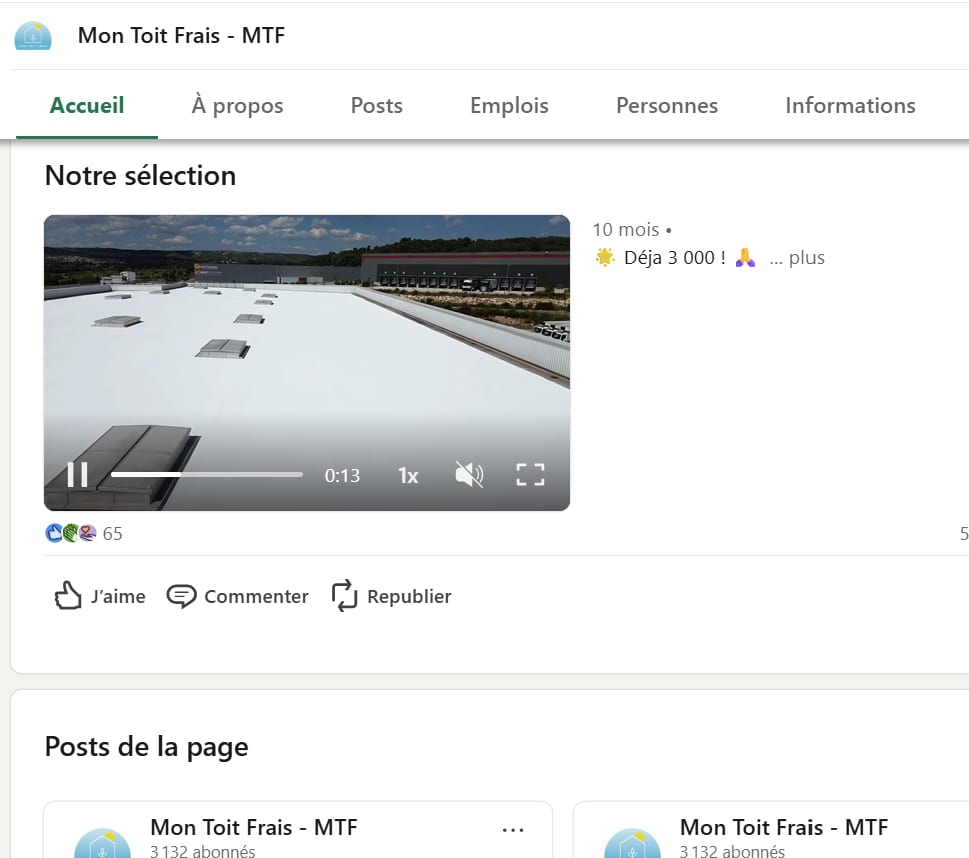
Task: Click second post's Mon Toit Frais - MTF name
Action: [x=784, y=827]
